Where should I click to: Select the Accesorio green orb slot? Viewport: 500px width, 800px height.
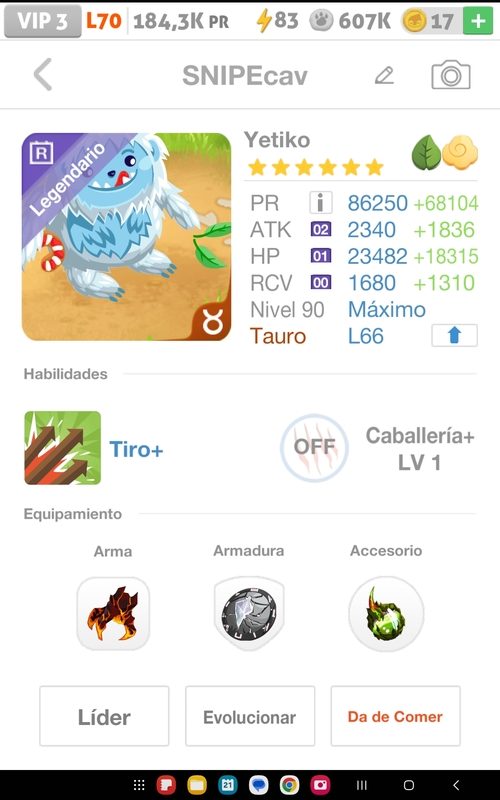(386, 613)
